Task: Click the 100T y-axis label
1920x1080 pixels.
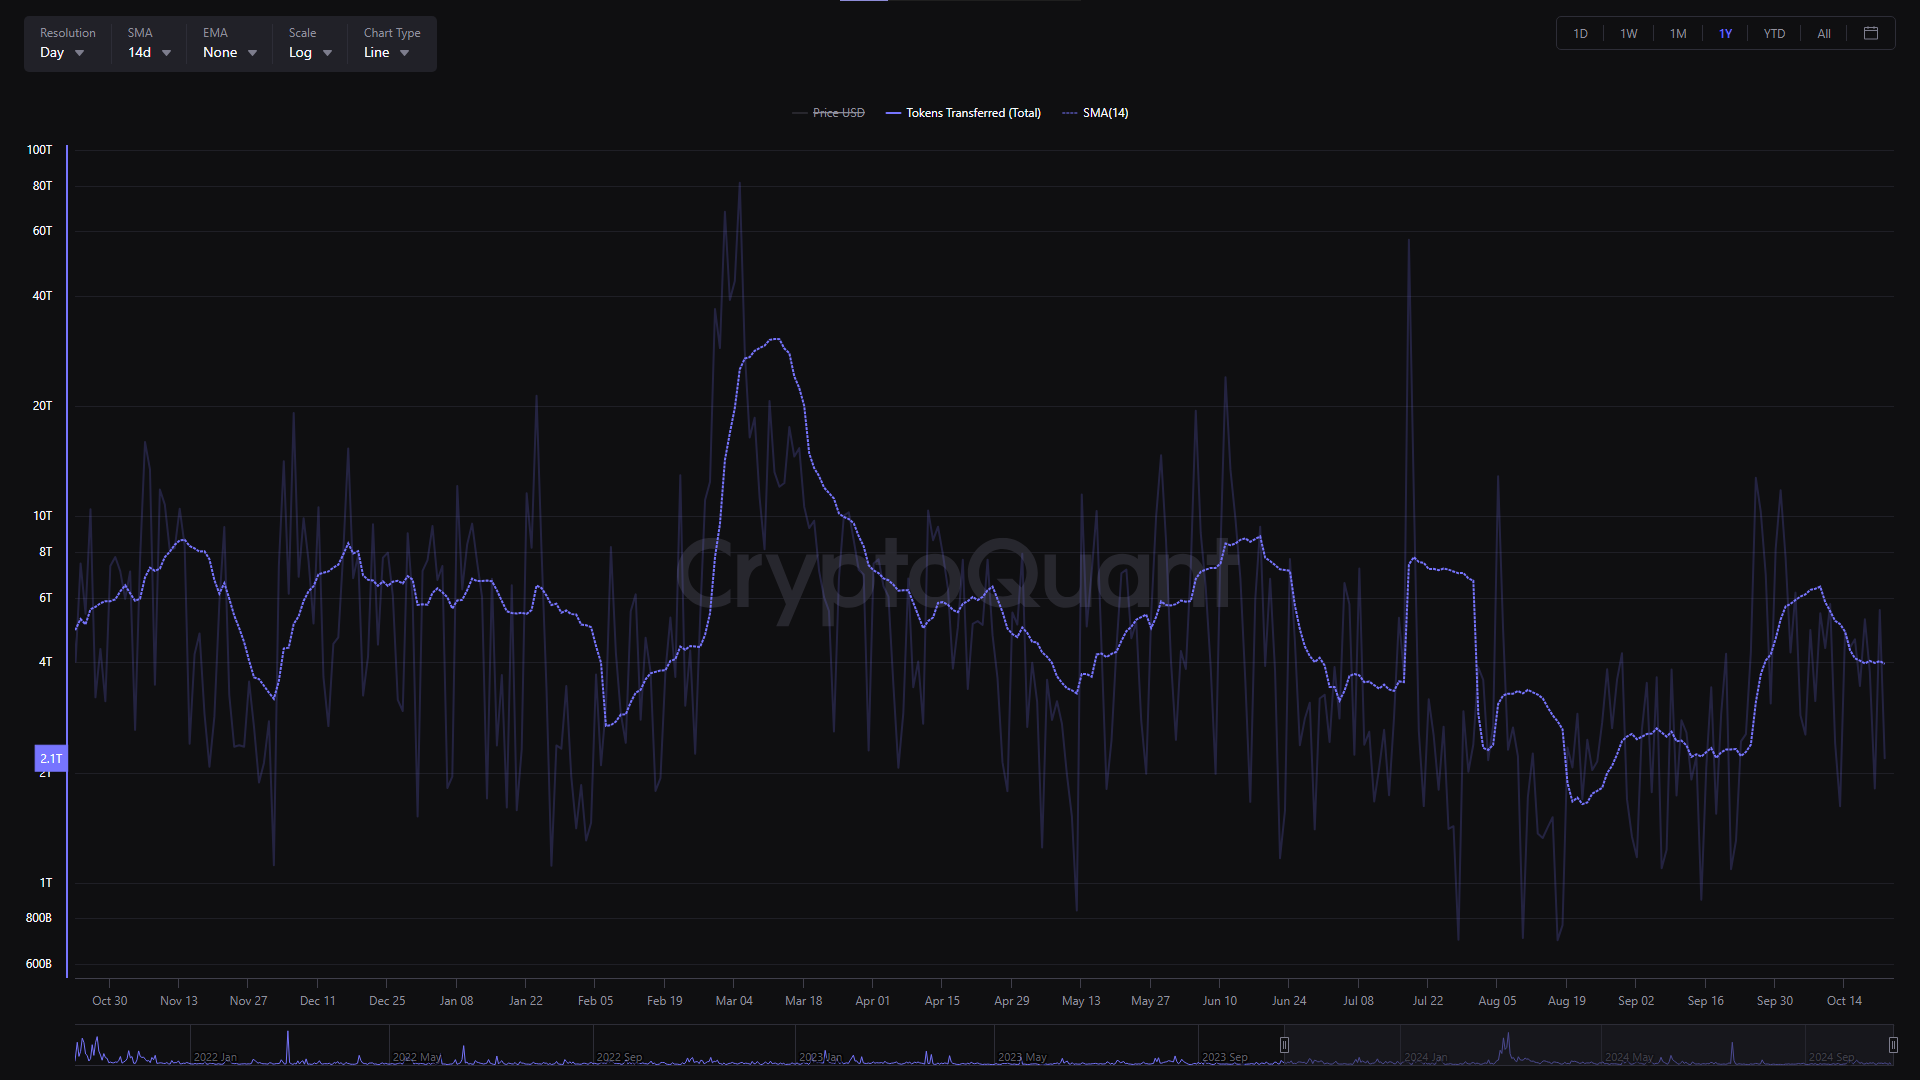Action: pos(39,150)
